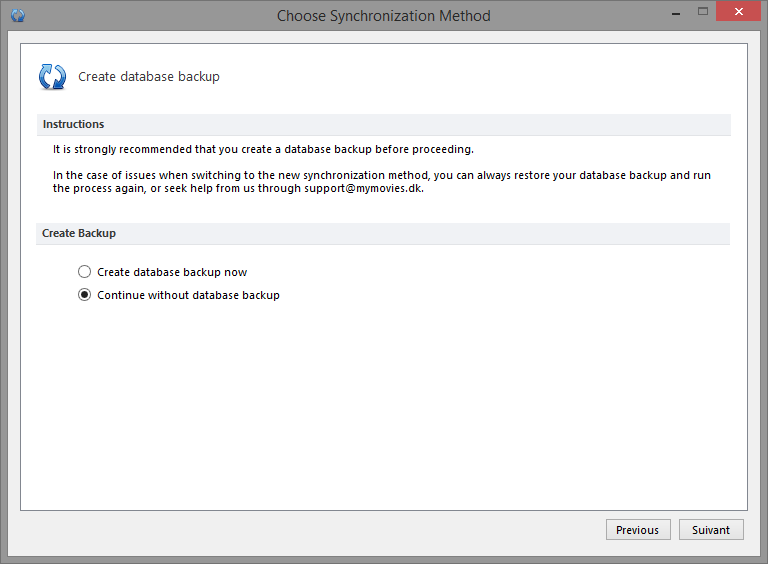
Task: Click the Continue without database backup label
Action: pyautogui.click(x=188, y=295)
